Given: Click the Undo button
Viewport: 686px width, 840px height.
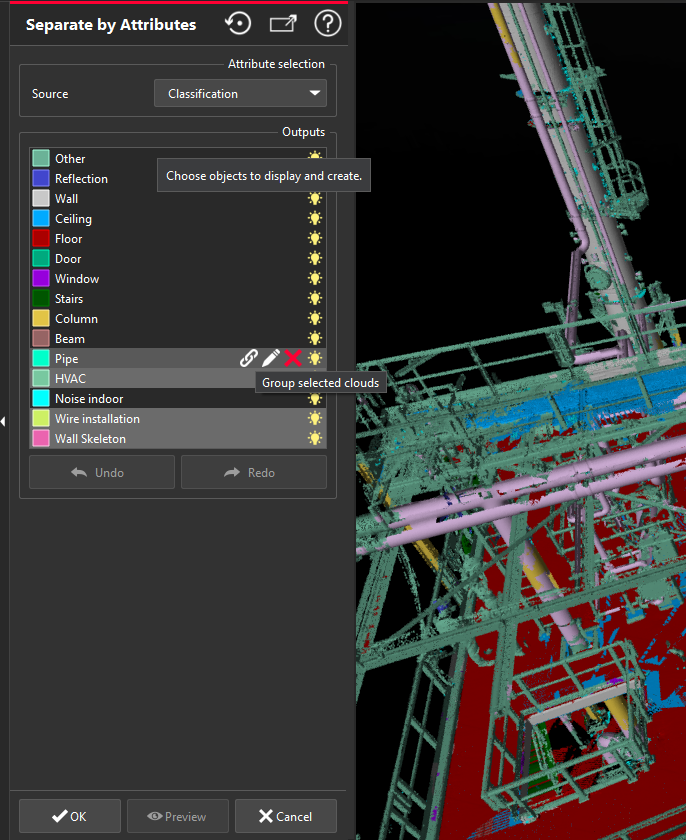Looking at the screenshot, I should (102, 472).
